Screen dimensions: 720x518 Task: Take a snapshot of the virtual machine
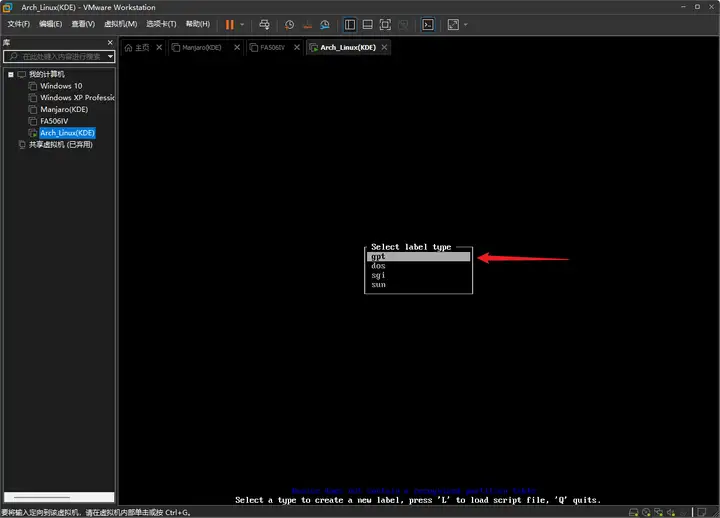[290, 24]
